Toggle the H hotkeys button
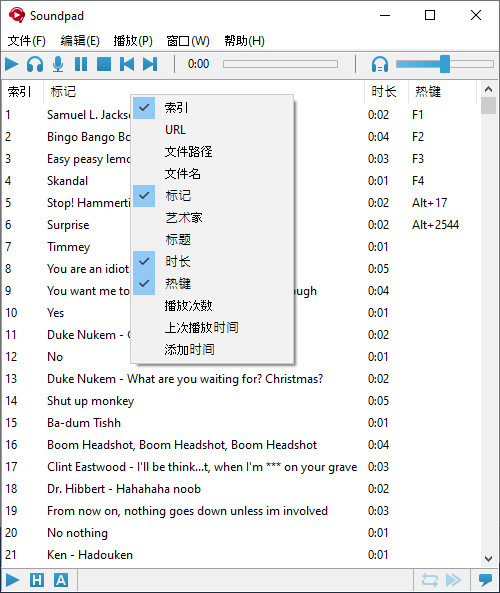The width and height of the screenshot is (500, 593). coord(37,580)
